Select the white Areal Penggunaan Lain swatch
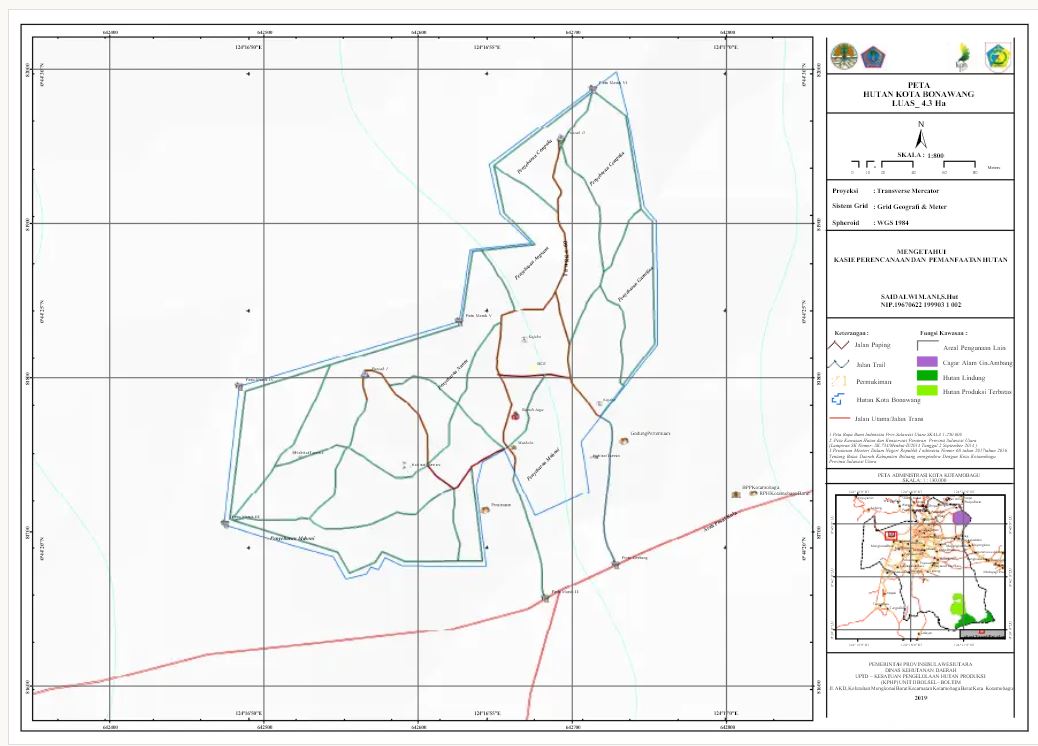Screen dimensions: 1038x746 pyautogui.click(x=927, y=345)
